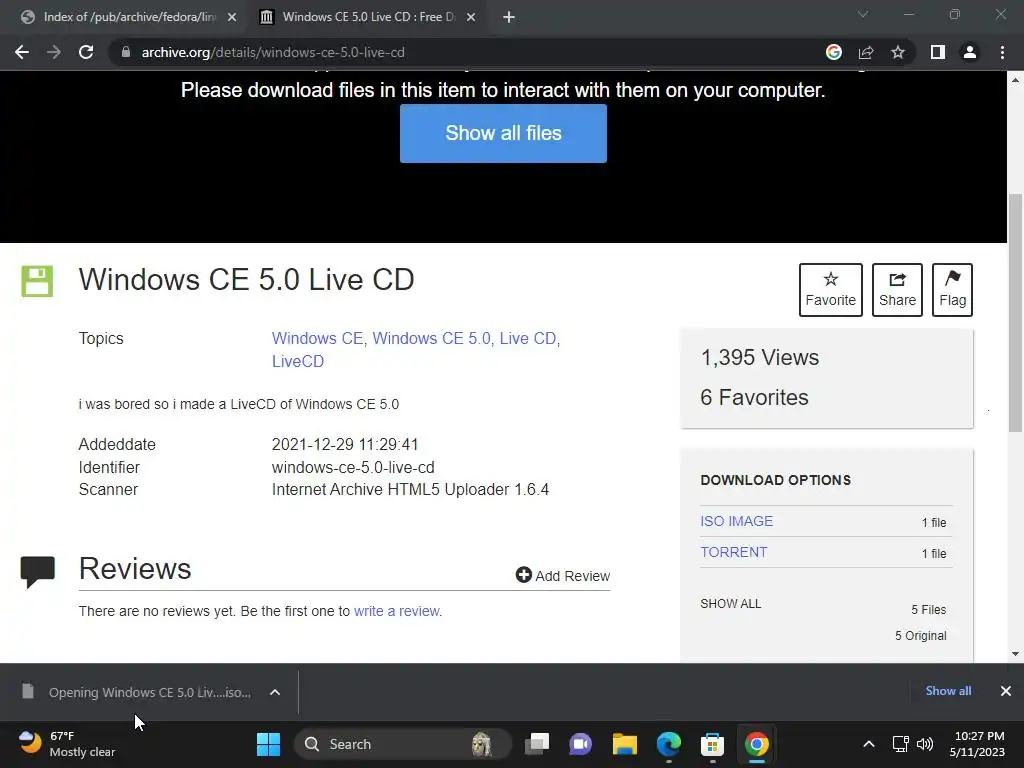1024x768 pixels.
Task: Click the scrollbar up arrow
Action: pyautogui.click(x=1015, y=80)
